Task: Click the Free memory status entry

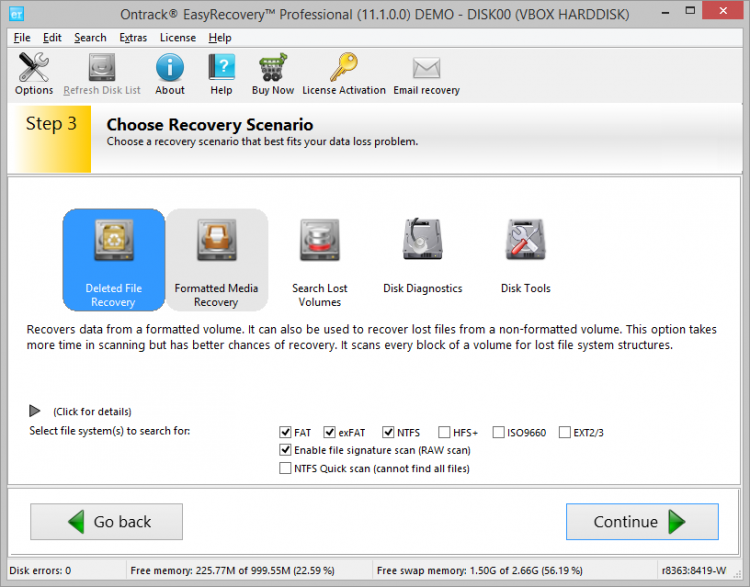Action: point(232,571)
